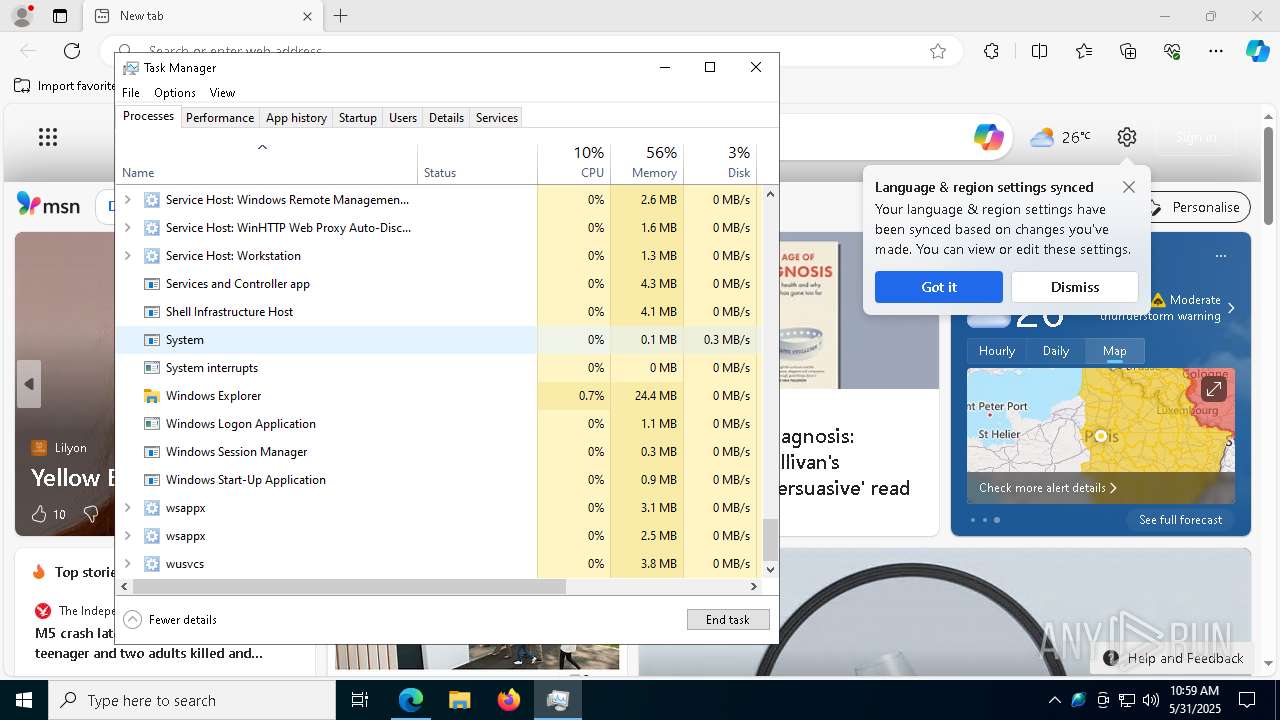This screenshot has width=1280, height=720.
Task: Expand the weather map to full view
Action: pos(1213,389)
